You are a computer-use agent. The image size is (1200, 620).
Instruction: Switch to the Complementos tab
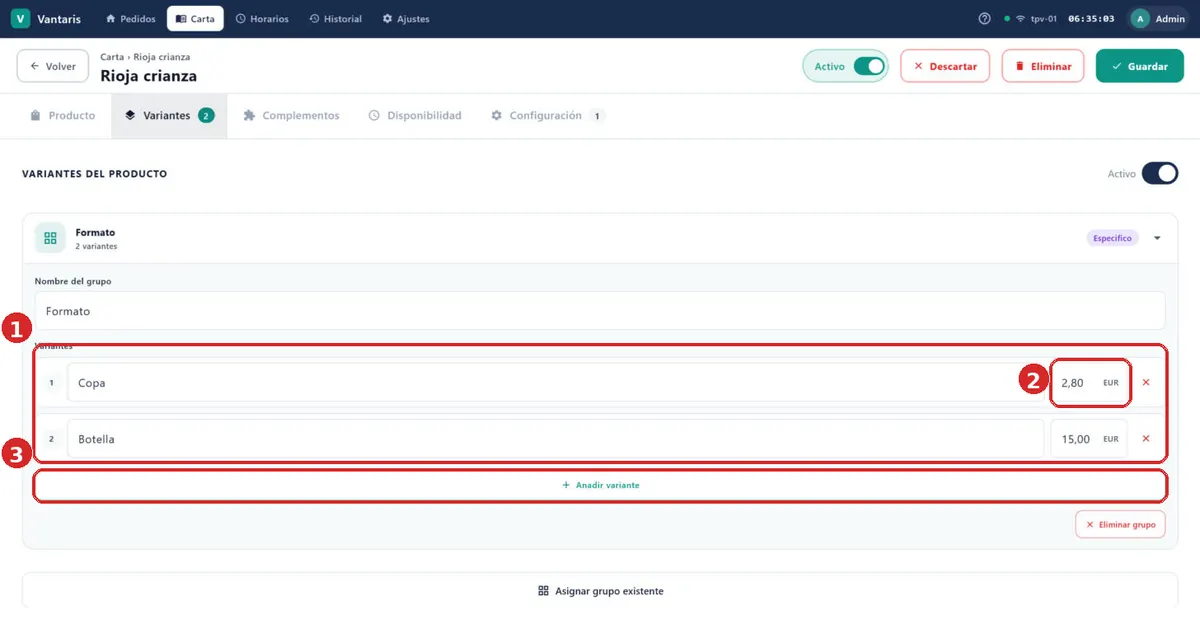click(291, 116)
